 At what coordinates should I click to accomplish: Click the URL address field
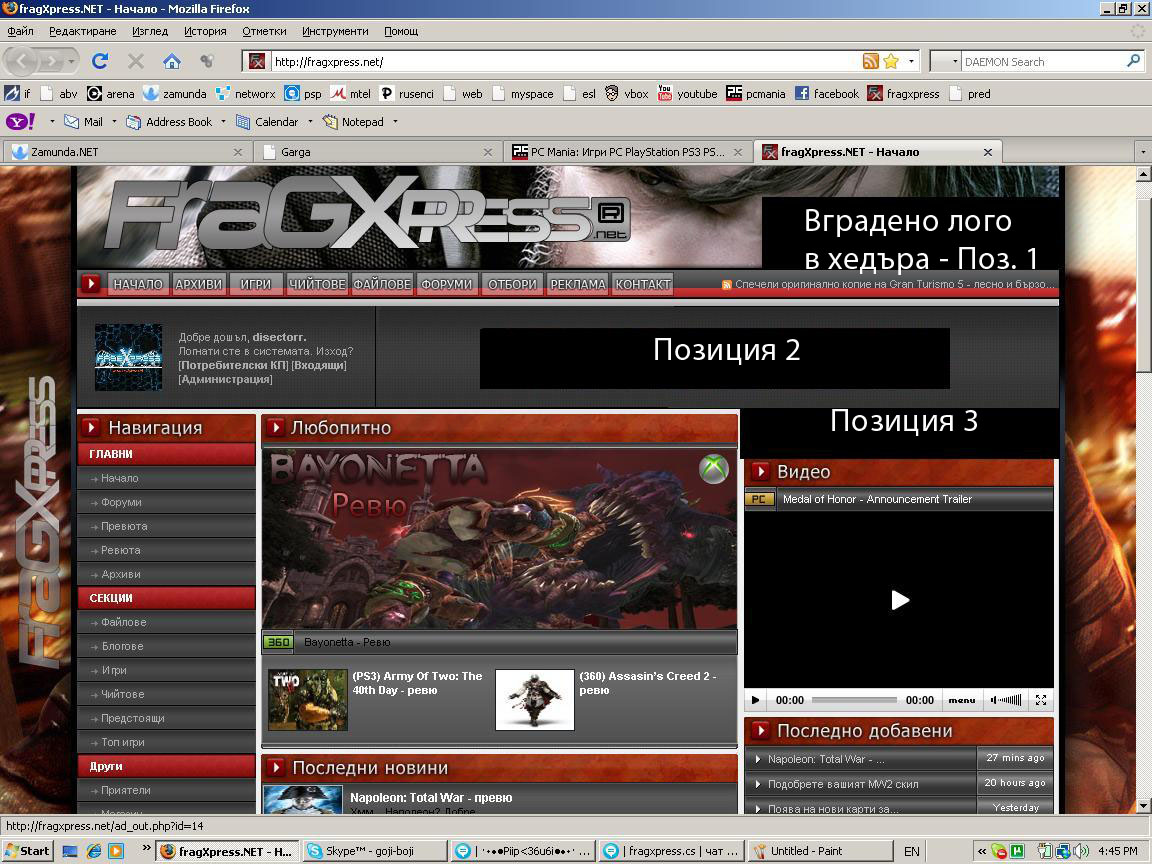(x=566, y=62)
